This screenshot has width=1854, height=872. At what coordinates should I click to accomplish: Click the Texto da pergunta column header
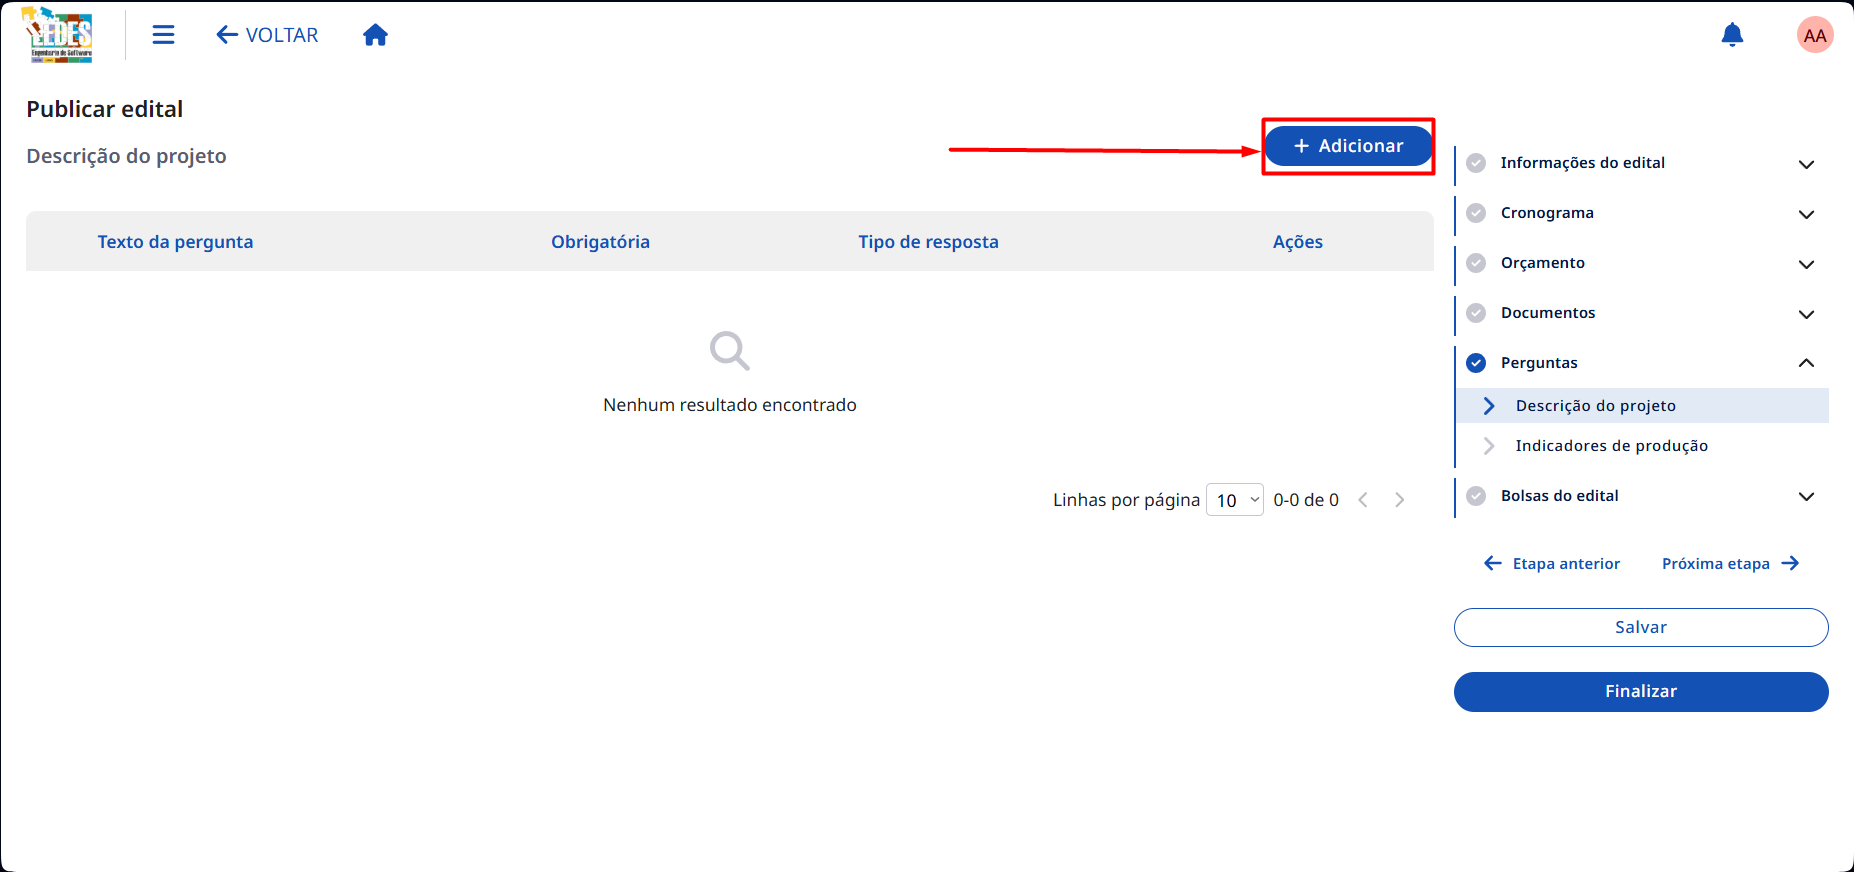tap(175, 242)
